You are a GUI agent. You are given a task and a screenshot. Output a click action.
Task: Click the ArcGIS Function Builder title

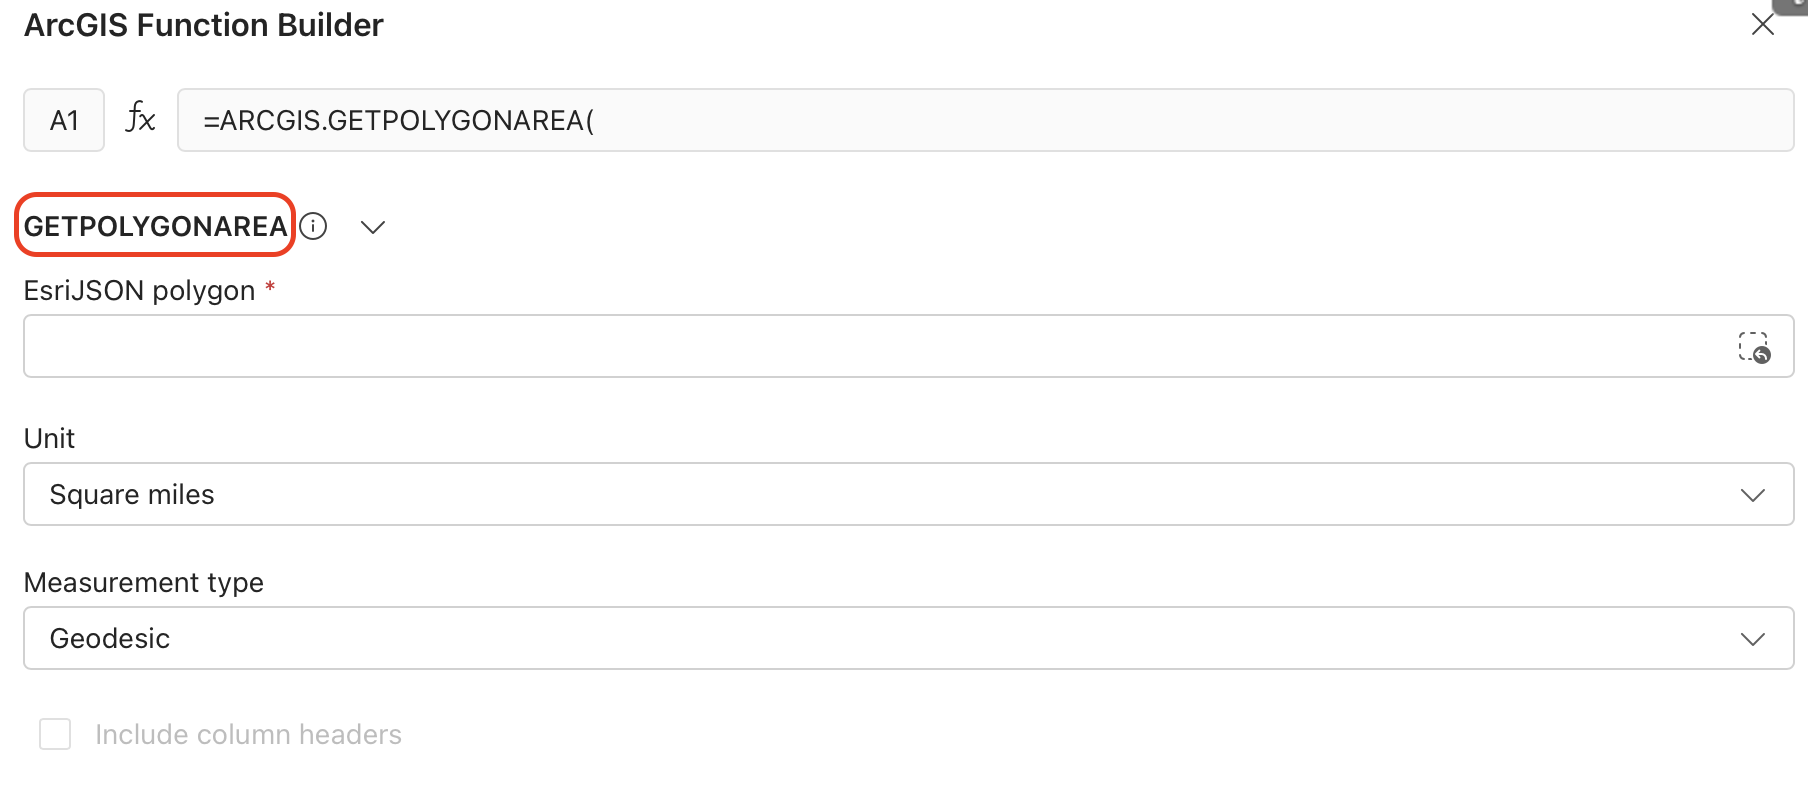click(203, 25)
